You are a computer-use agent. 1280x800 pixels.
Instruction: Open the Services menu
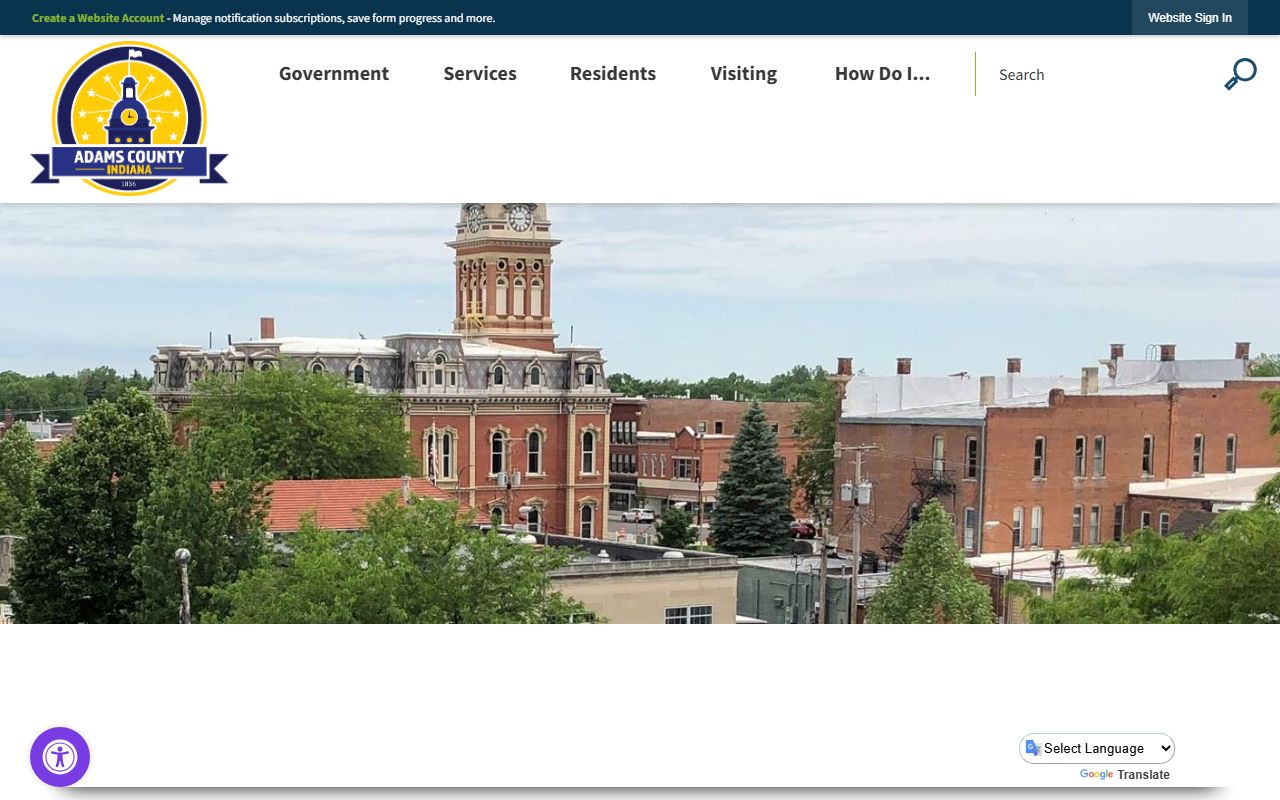[x=480, y=74]
